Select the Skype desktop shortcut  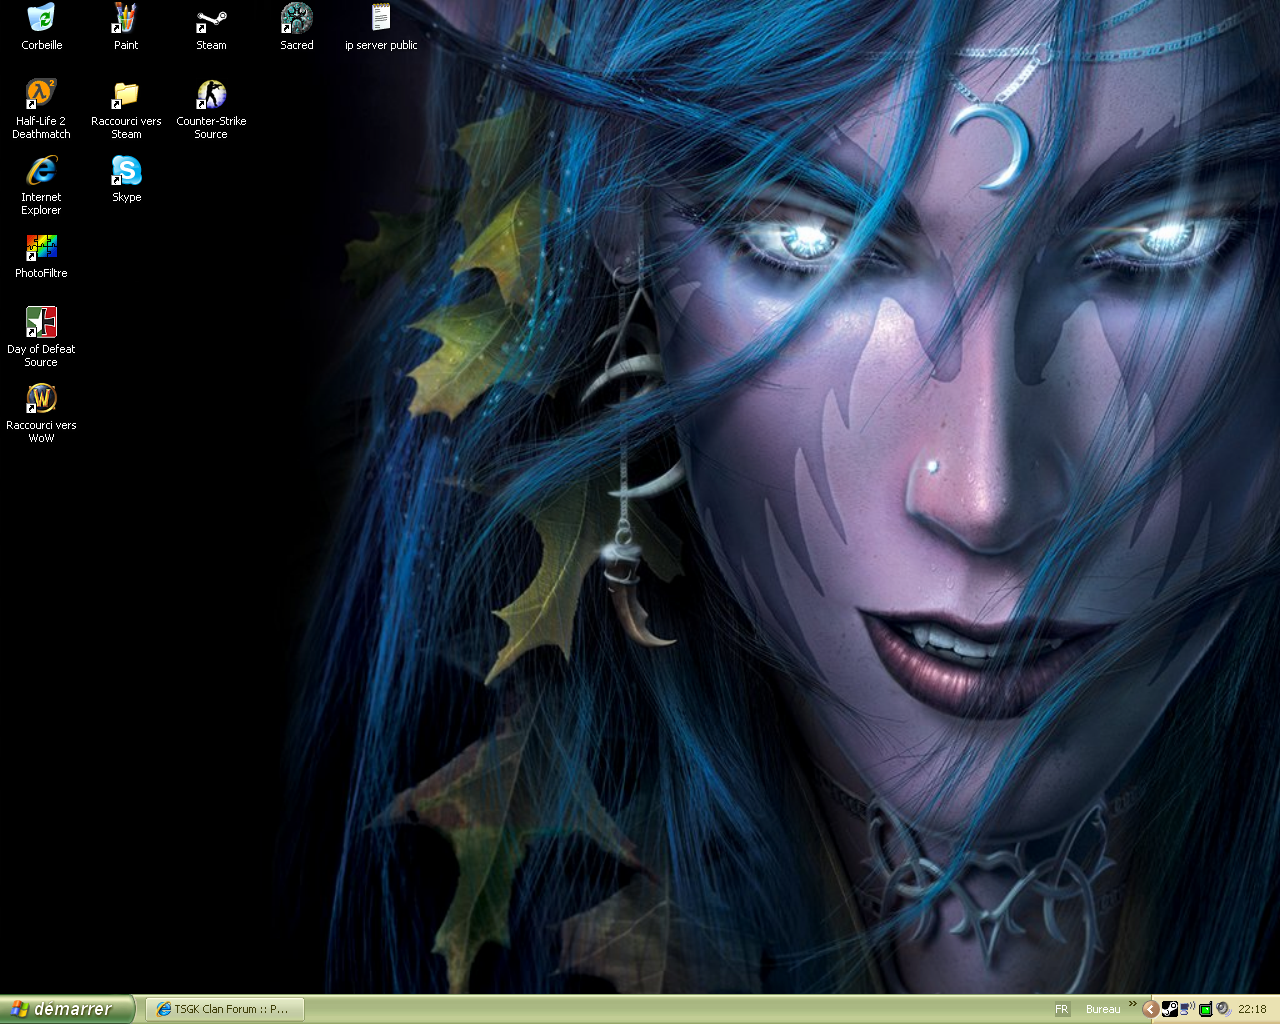pos(126,171)
